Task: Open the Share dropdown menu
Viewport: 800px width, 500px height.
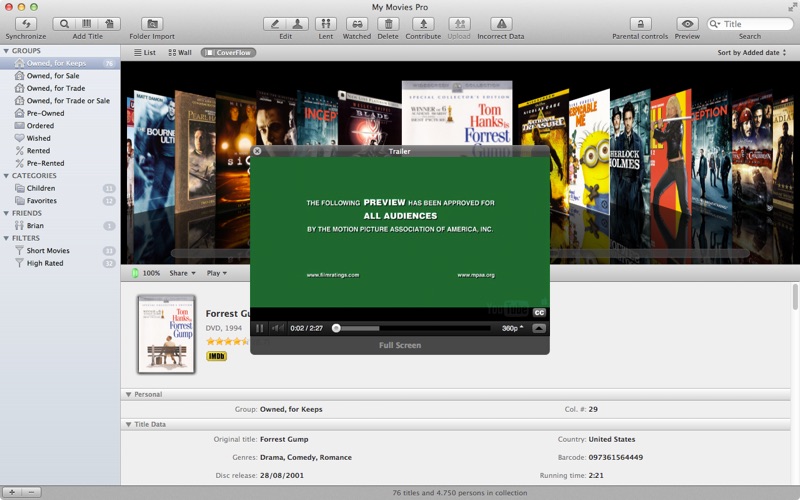Action: [183, 273]
